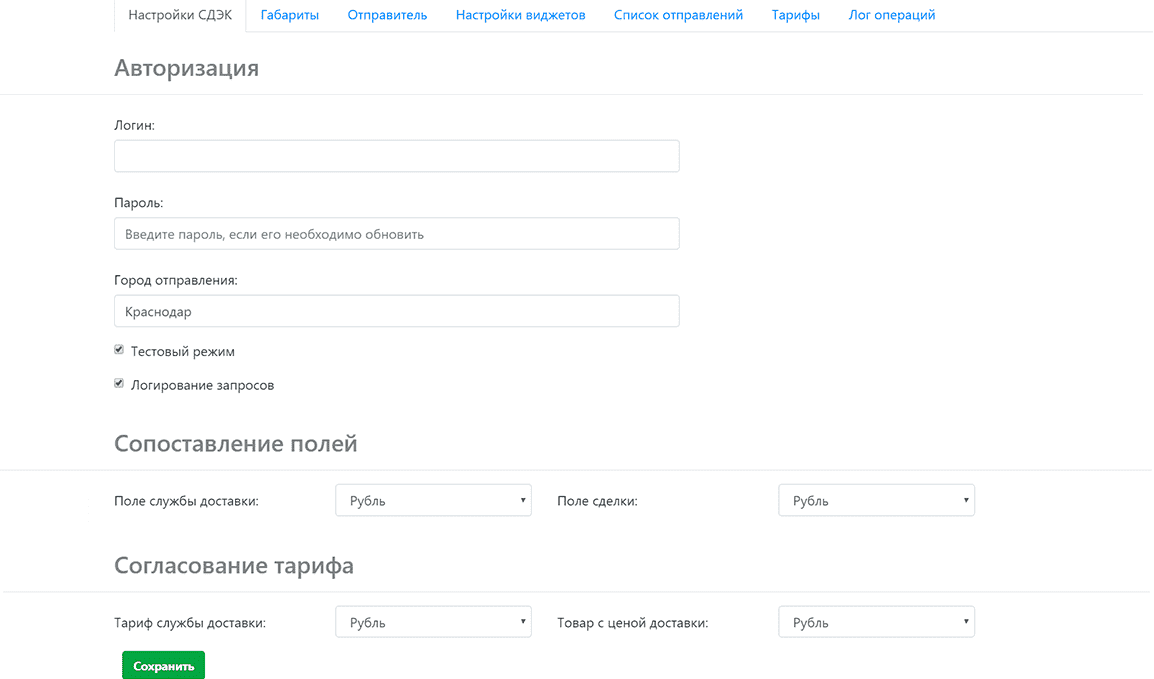Screen dimensions: 1154x679
Task: Open the Поле сделки dropdown
Action: [x=876, y=501]
